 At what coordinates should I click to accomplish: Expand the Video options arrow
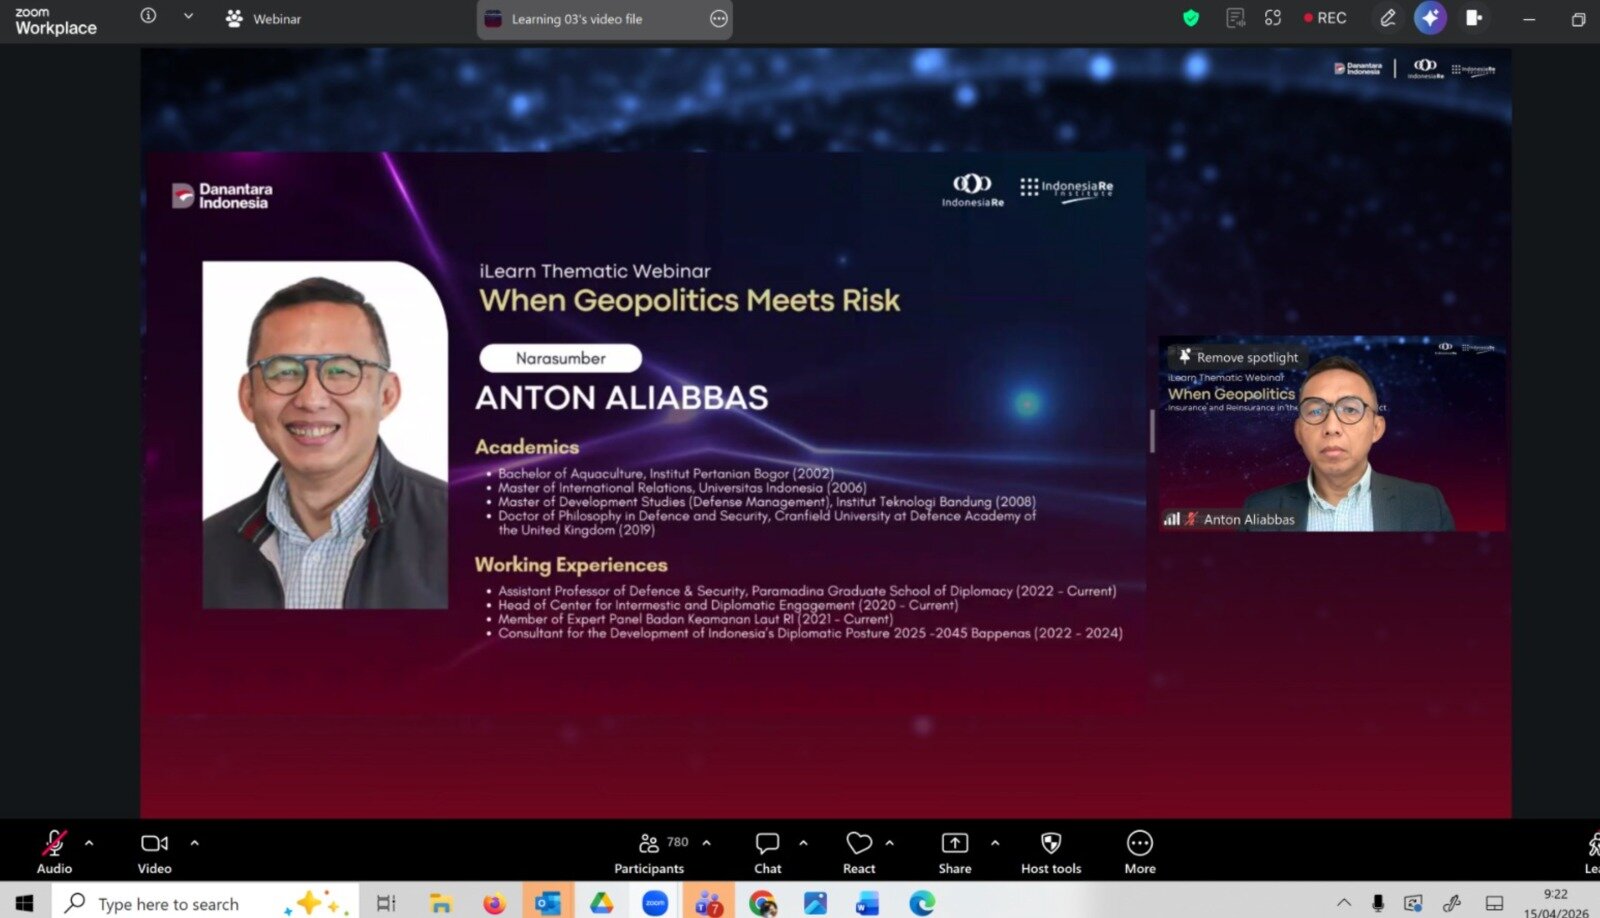(x=195, y=843)
